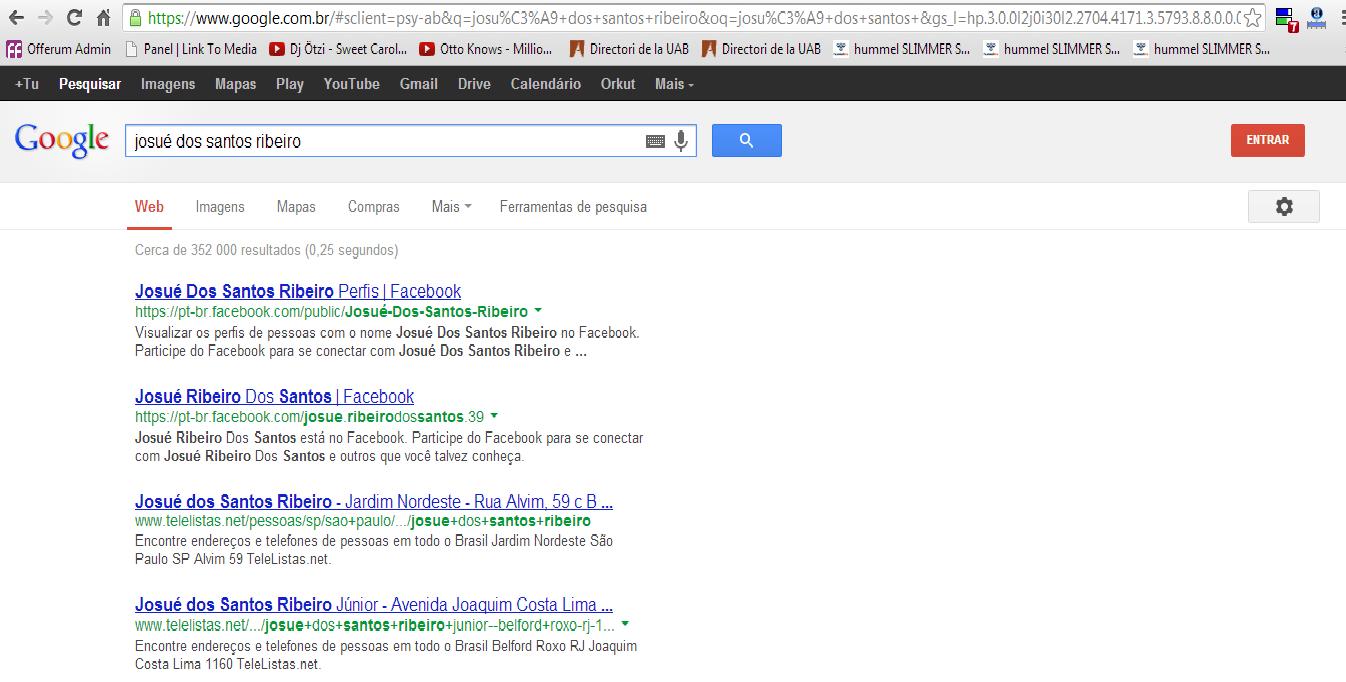
Task: Open arrow menu beside second Facebook URL
Action: [494, 416]
